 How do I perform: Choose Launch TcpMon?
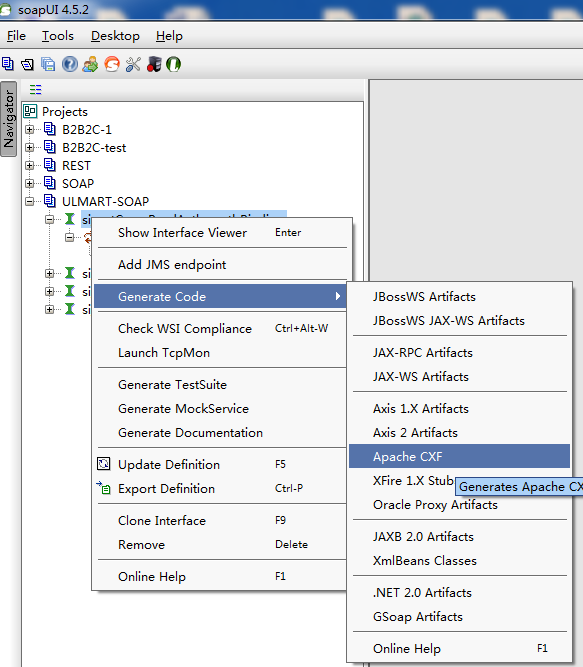[222, 353]
